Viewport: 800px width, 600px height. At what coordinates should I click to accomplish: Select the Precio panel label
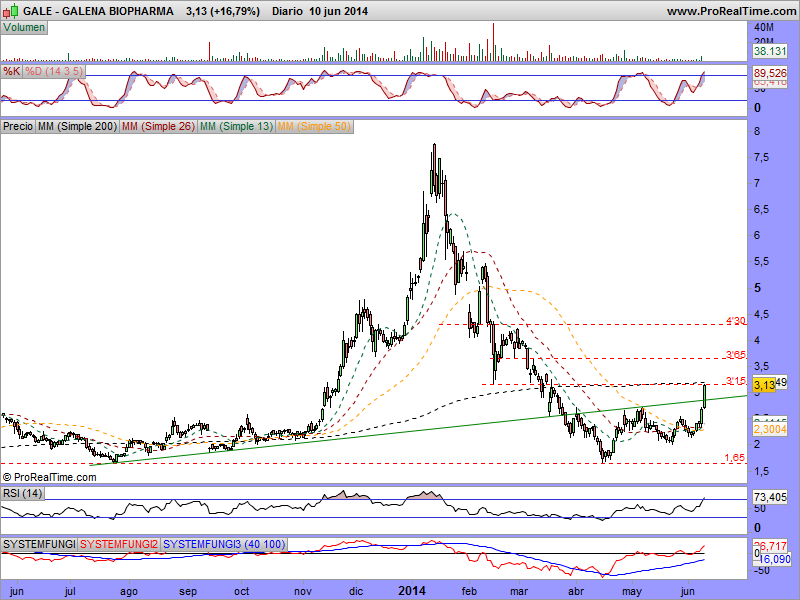pyautogui.click(x=18, y=126)
